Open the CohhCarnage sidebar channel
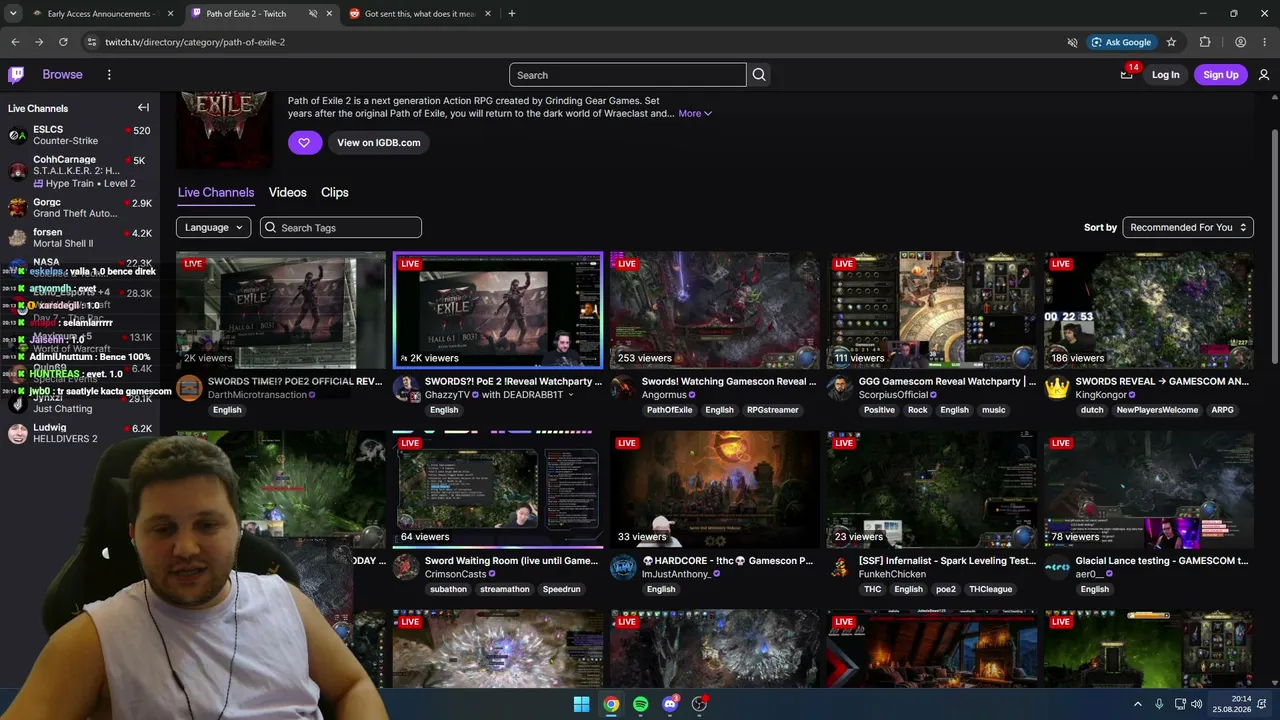 tap(80, 171)
